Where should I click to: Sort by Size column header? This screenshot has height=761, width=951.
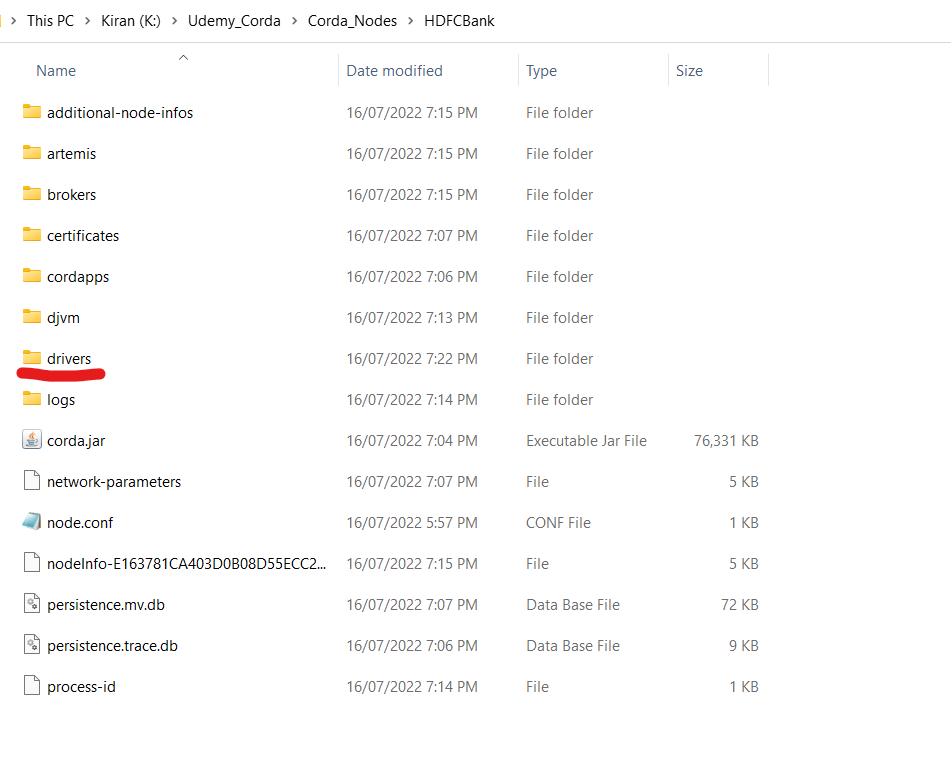tap(689, 71)
